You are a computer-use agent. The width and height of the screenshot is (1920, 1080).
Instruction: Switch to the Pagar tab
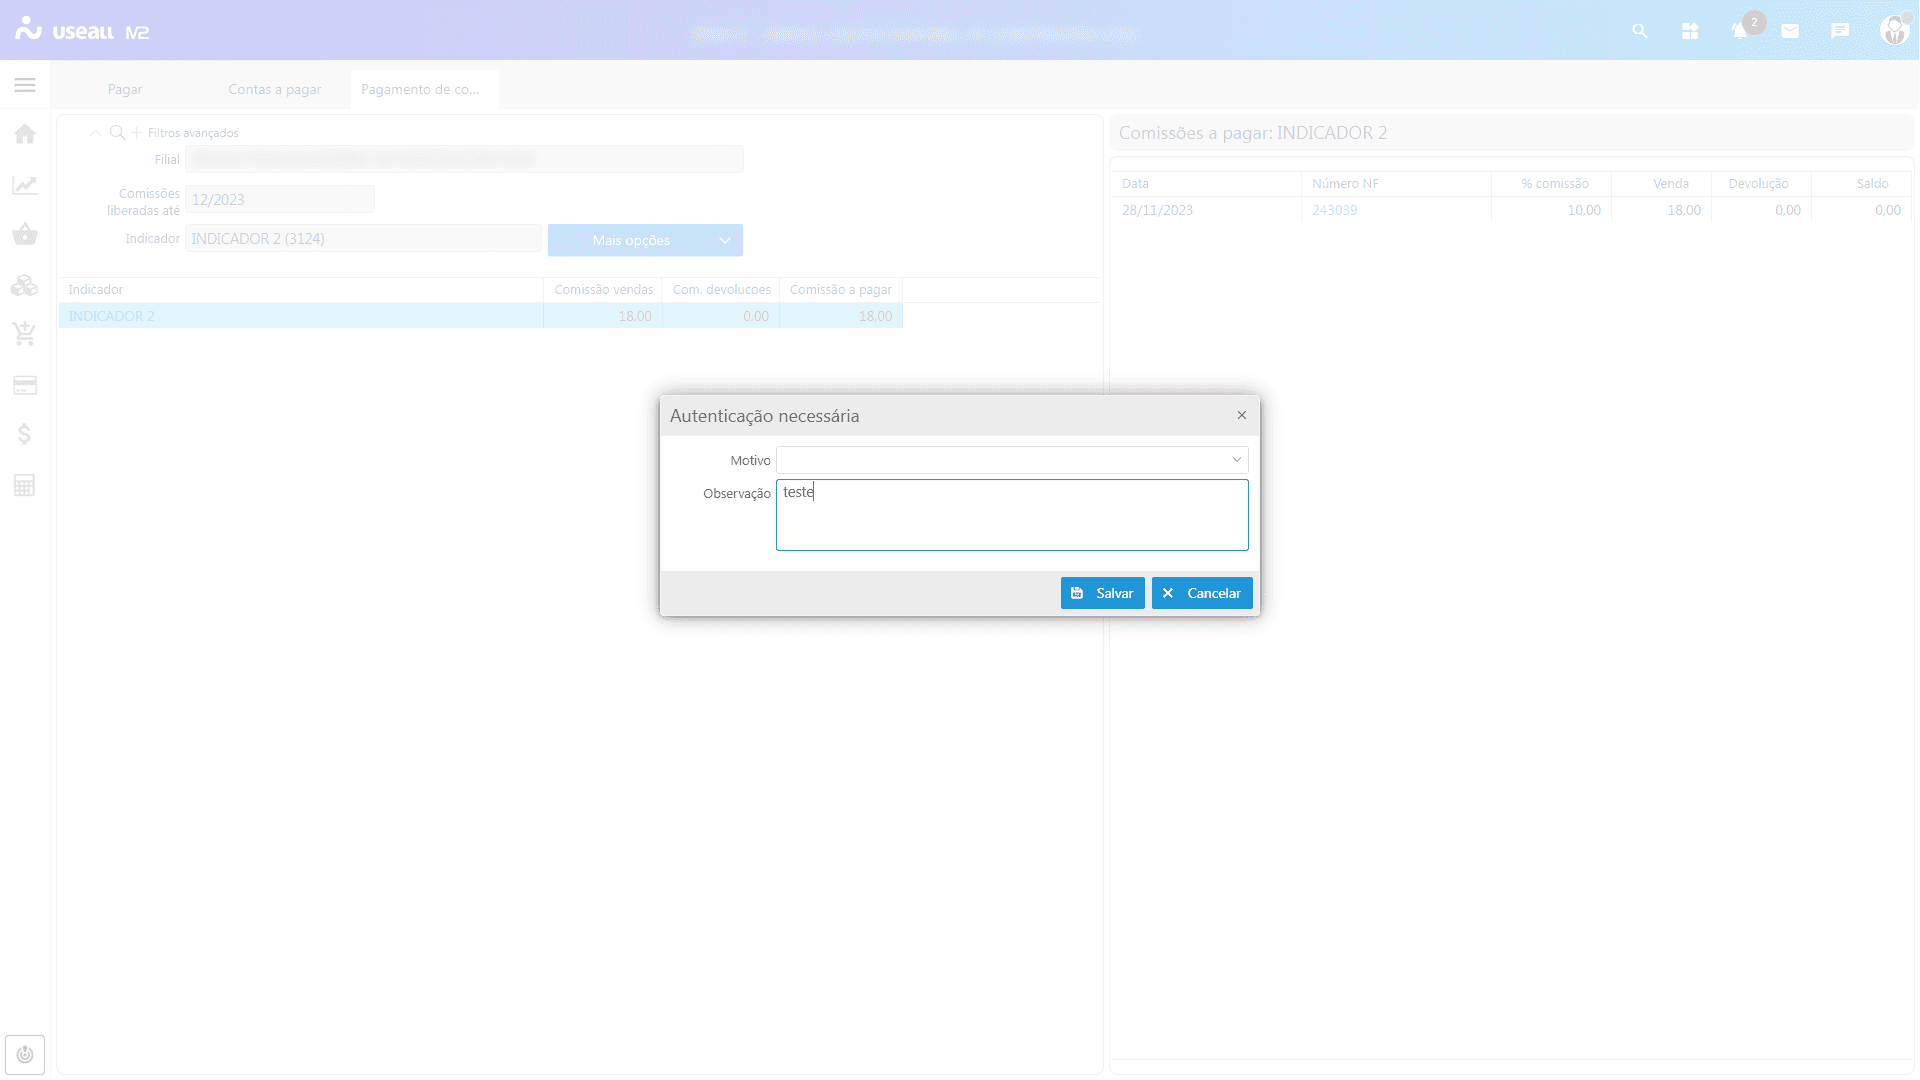pyautogui.click(x=125, y=89)
